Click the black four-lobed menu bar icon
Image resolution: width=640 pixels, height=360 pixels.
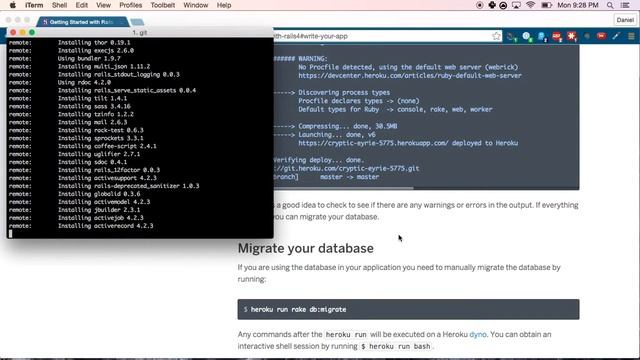click(x=492, y=5)
